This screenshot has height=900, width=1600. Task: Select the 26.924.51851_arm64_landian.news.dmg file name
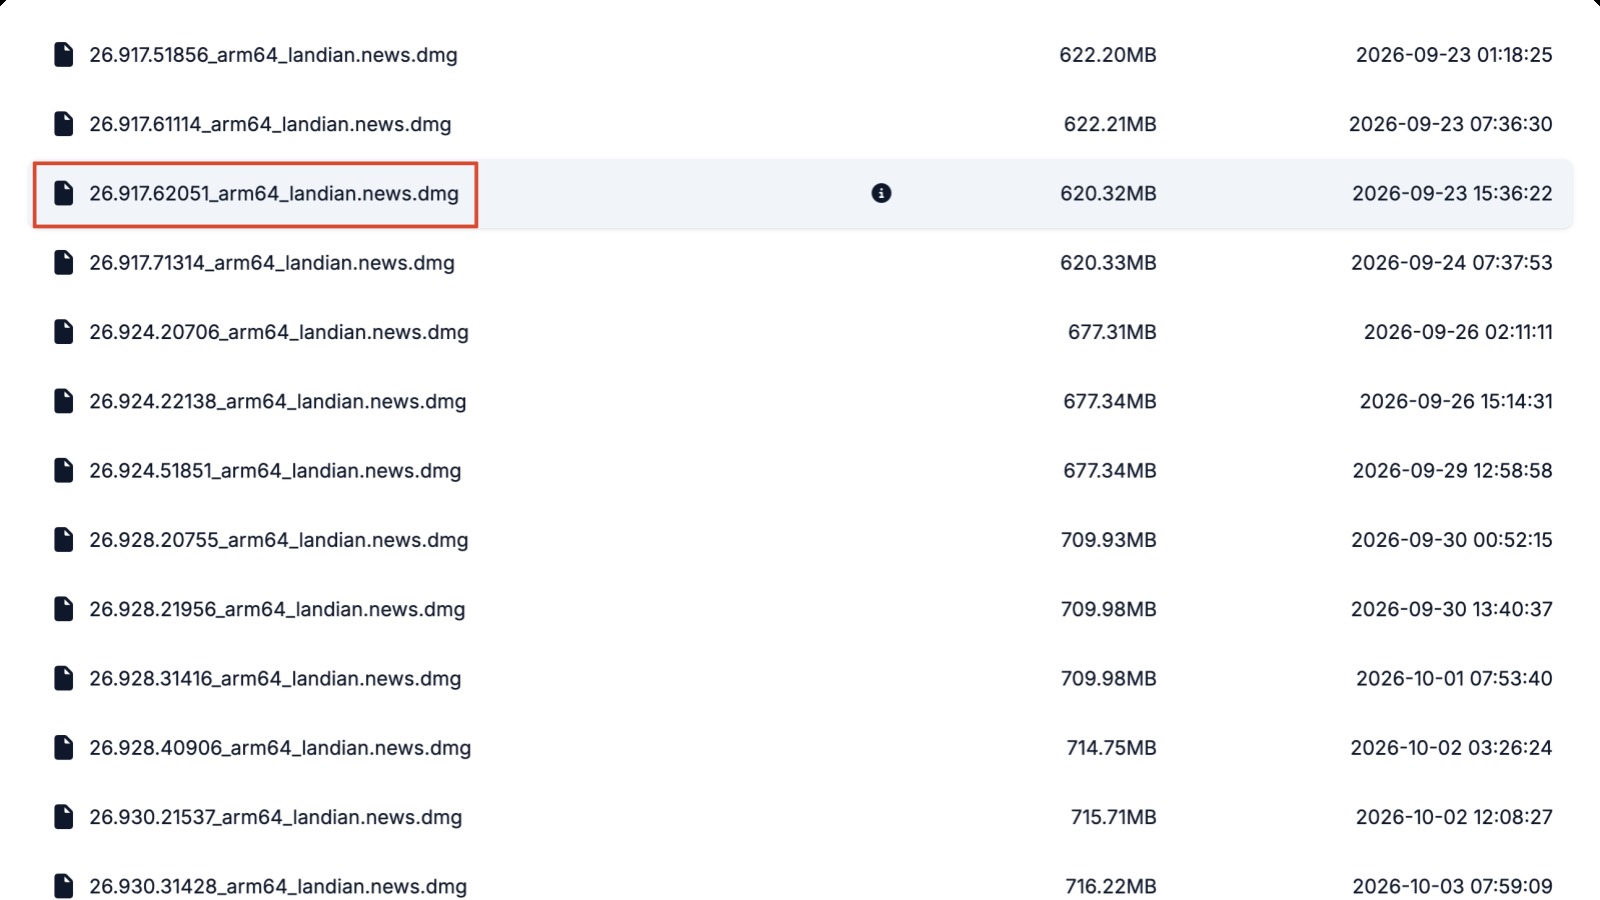(275, 470)
